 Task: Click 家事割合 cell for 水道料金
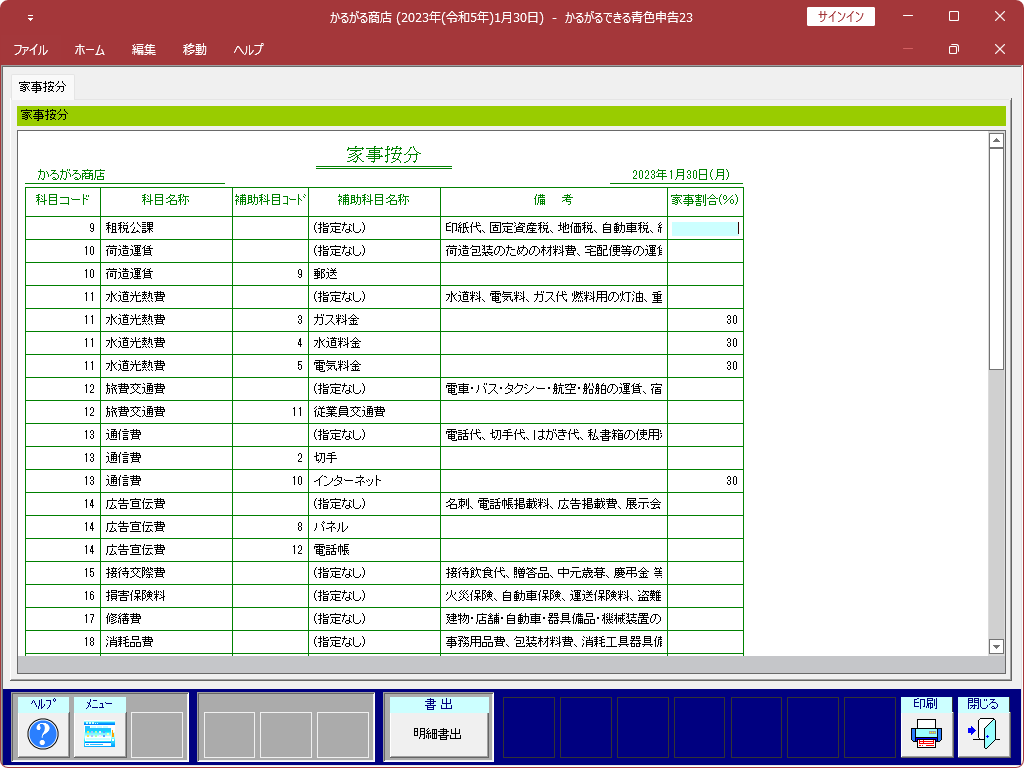point(705,343)
